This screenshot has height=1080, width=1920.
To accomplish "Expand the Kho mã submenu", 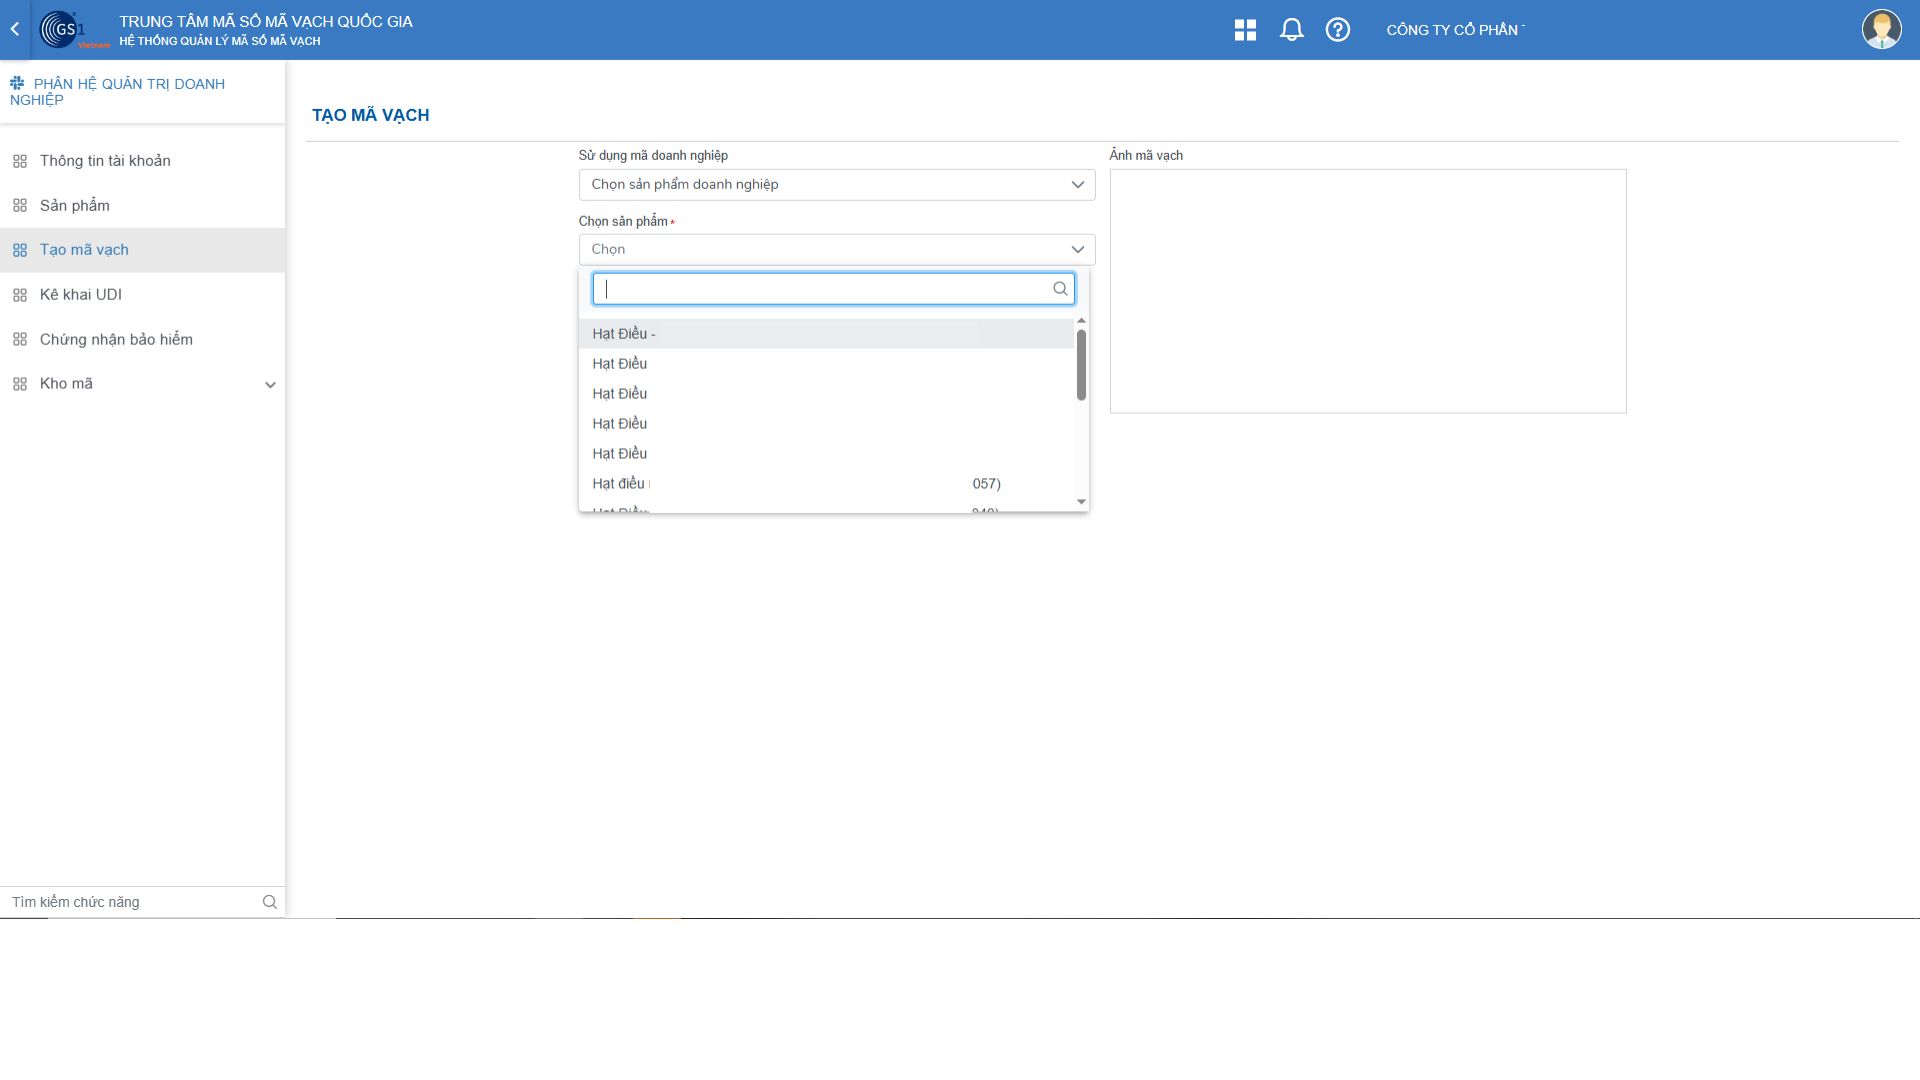I will click(269, 385).
